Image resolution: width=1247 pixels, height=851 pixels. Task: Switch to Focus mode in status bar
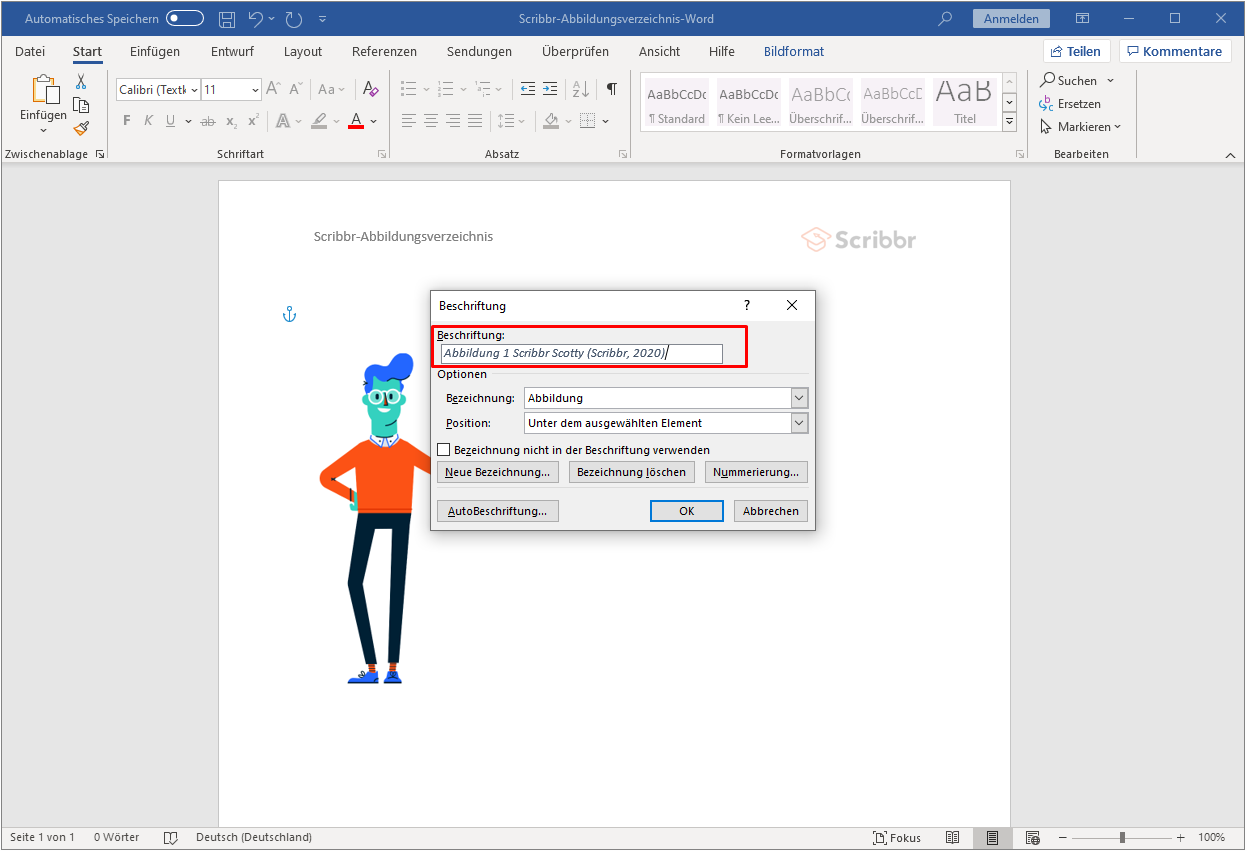(897, 837)
